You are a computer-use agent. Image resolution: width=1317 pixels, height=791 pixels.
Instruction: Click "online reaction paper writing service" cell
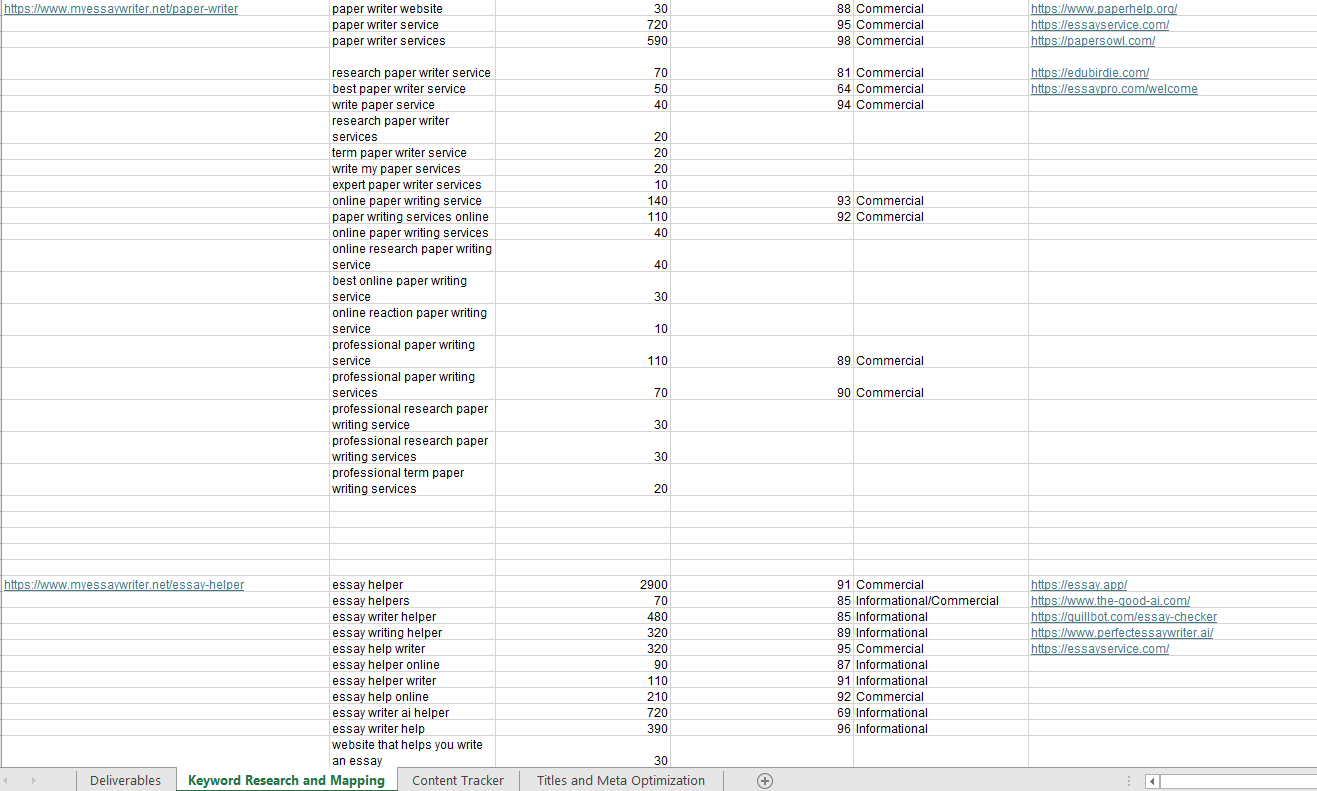(x=412, y=321)
